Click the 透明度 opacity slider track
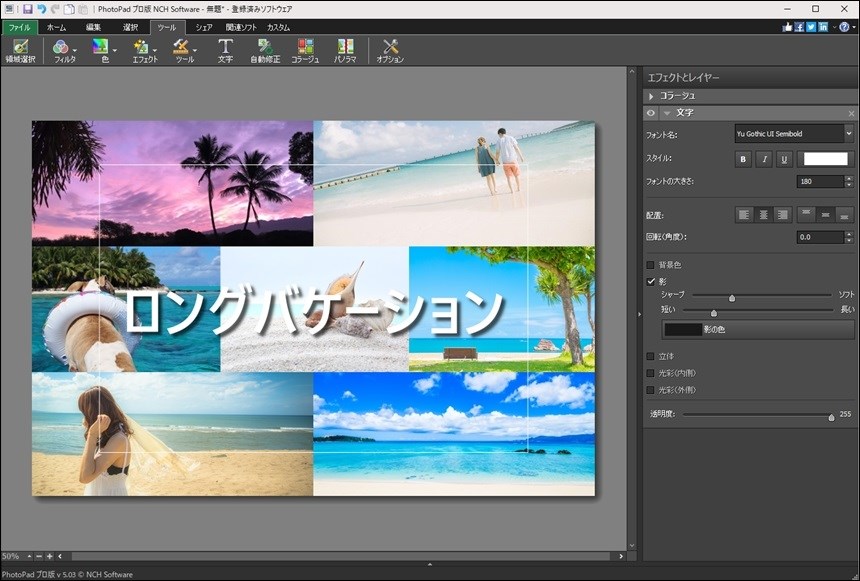 point(756,415)
